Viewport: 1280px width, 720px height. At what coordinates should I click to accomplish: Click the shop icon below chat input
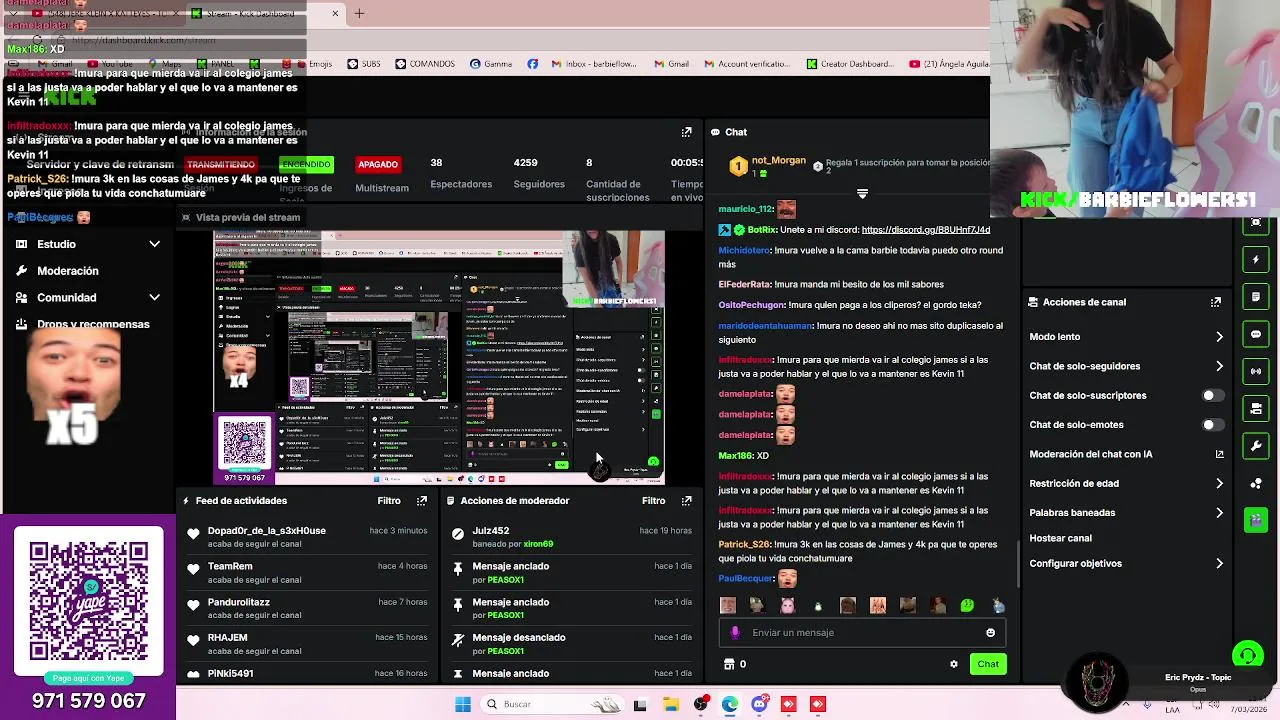(728, 664)
